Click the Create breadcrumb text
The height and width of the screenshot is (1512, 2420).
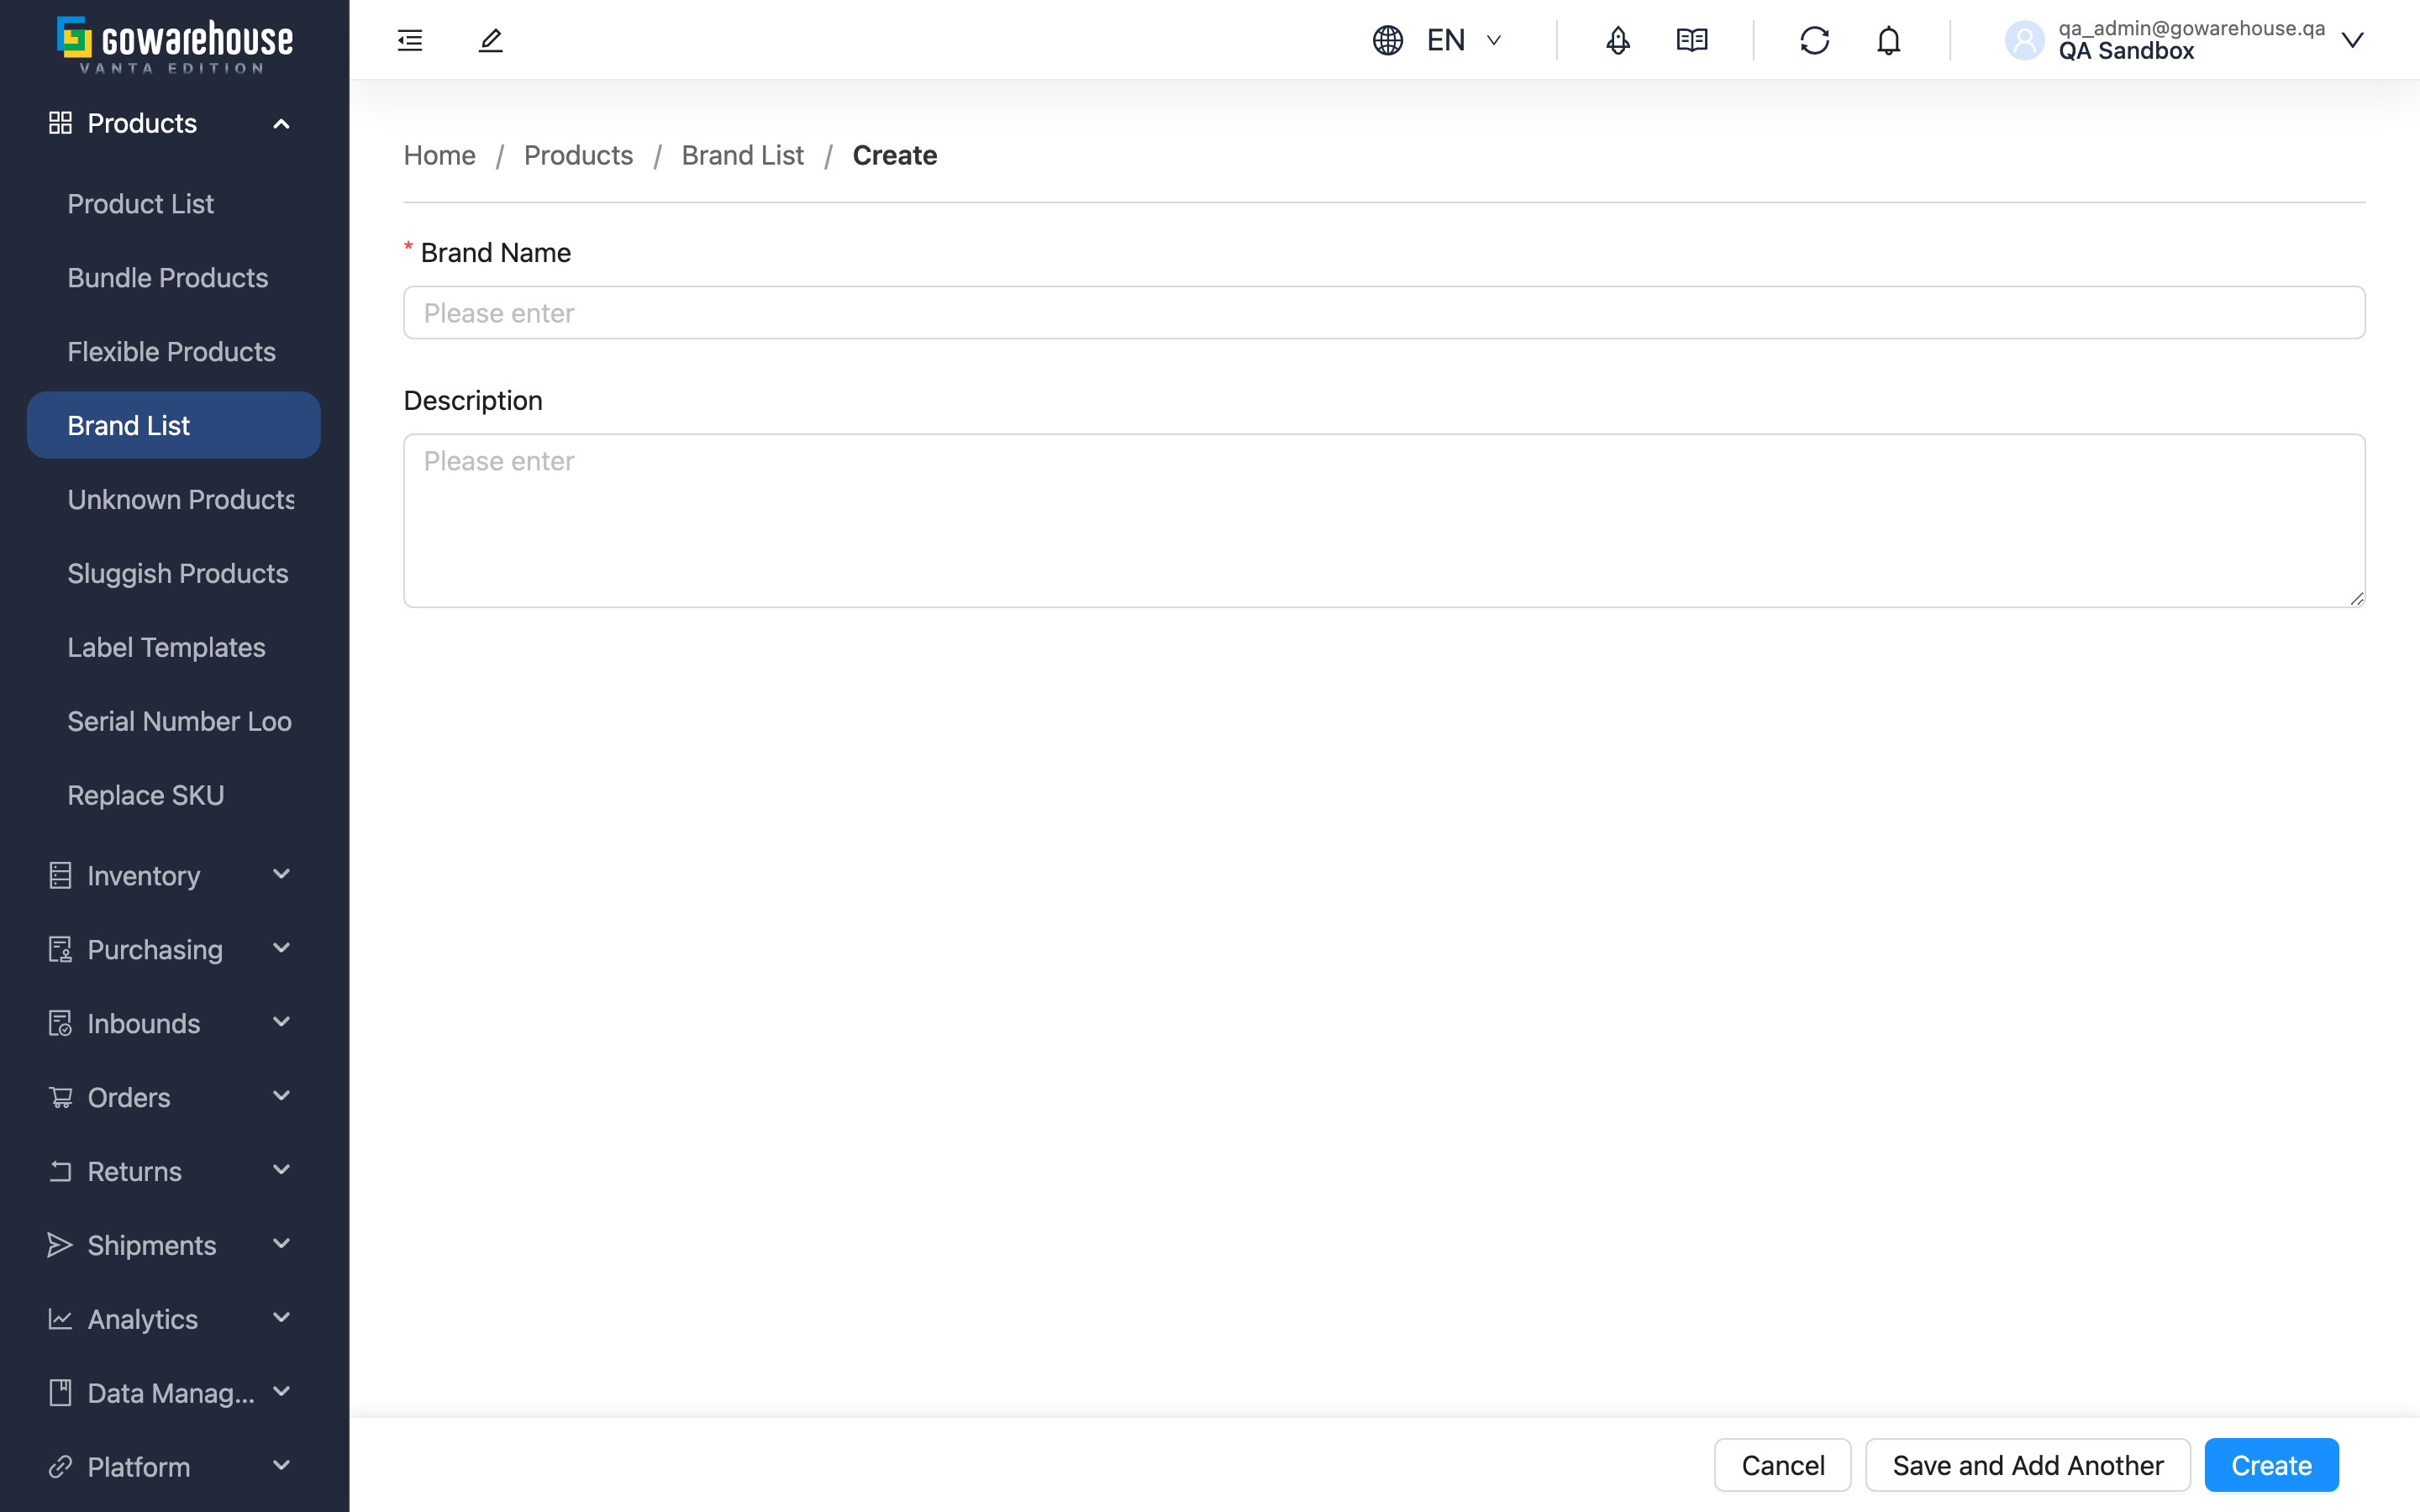point(895,155)
